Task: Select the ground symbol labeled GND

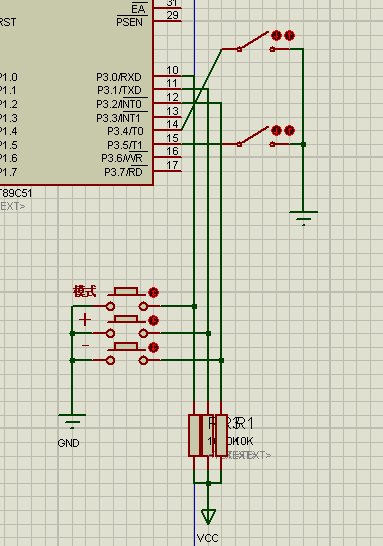Action: [x=72, y=421]
